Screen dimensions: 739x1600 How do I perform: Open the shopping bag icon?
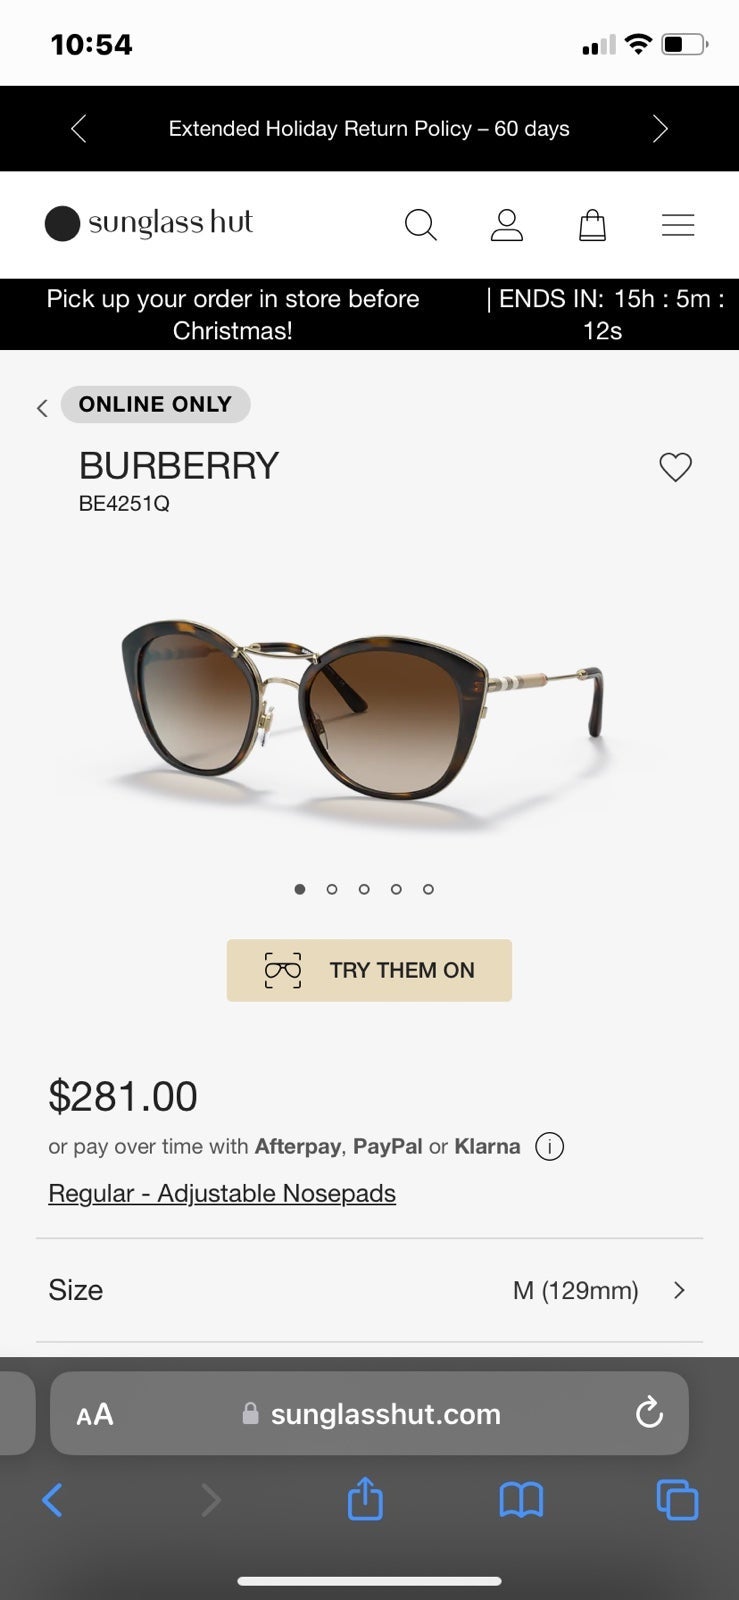coord(593,225)
